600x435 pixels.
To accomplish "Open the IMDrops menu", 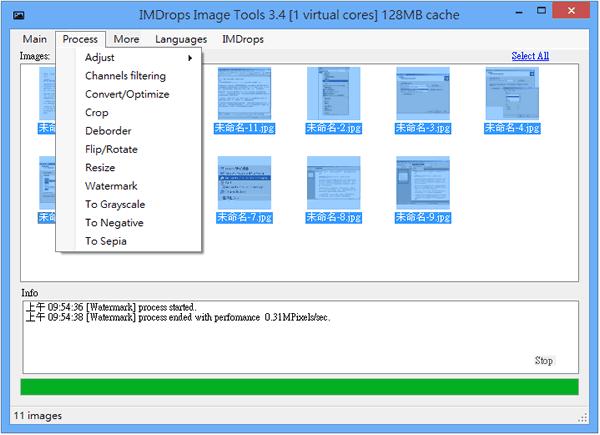I will coord(243,39).
